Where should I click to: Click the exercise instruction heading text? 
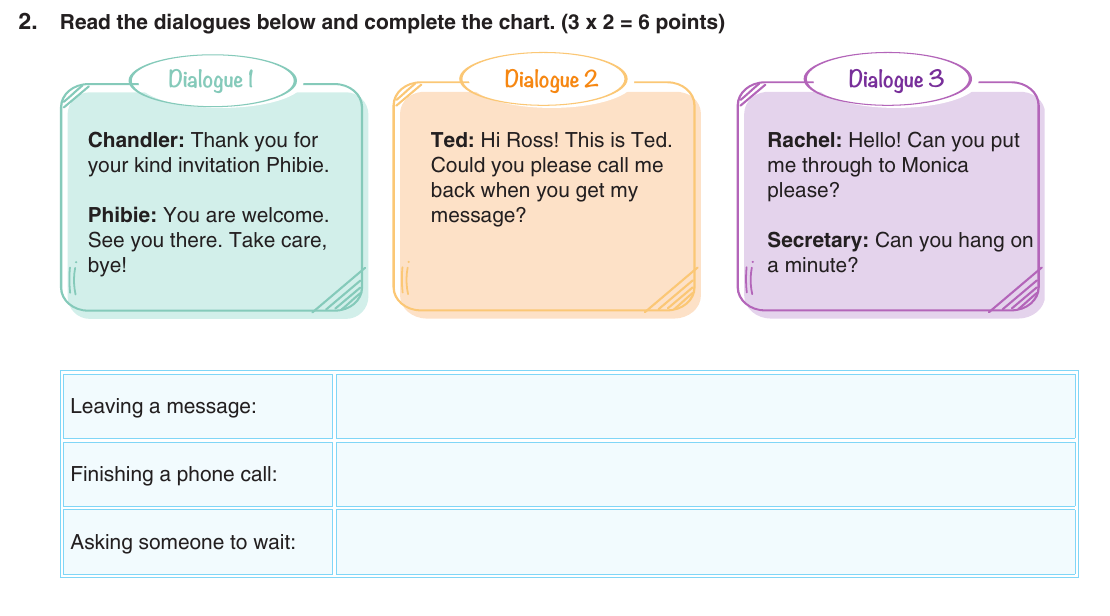[x=392, y=23]
